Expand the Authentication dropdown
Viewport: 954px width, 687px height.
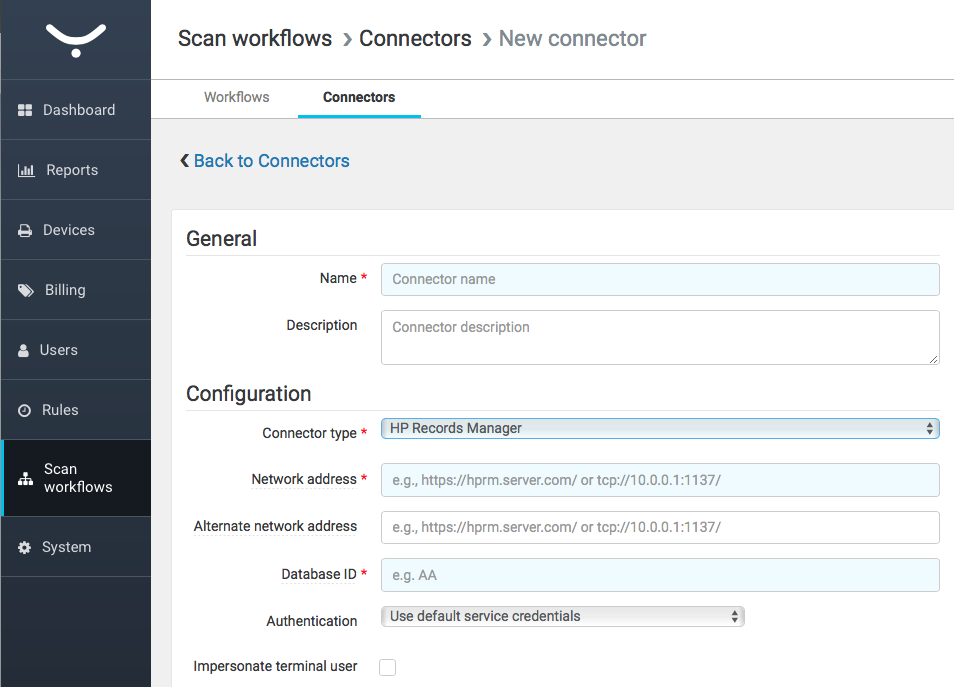563,617
